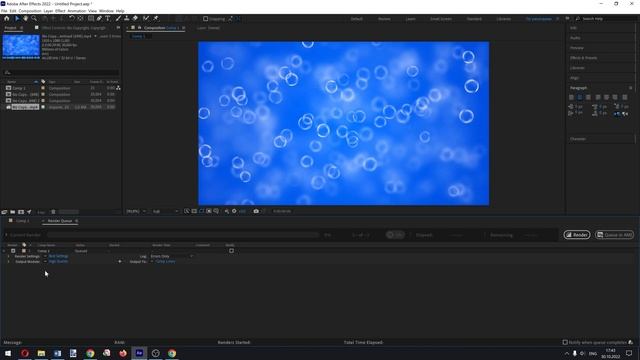Open viewer magnification ratio dropdown
The width and height of the screenshot is (640, 360).
coord(136,211)
